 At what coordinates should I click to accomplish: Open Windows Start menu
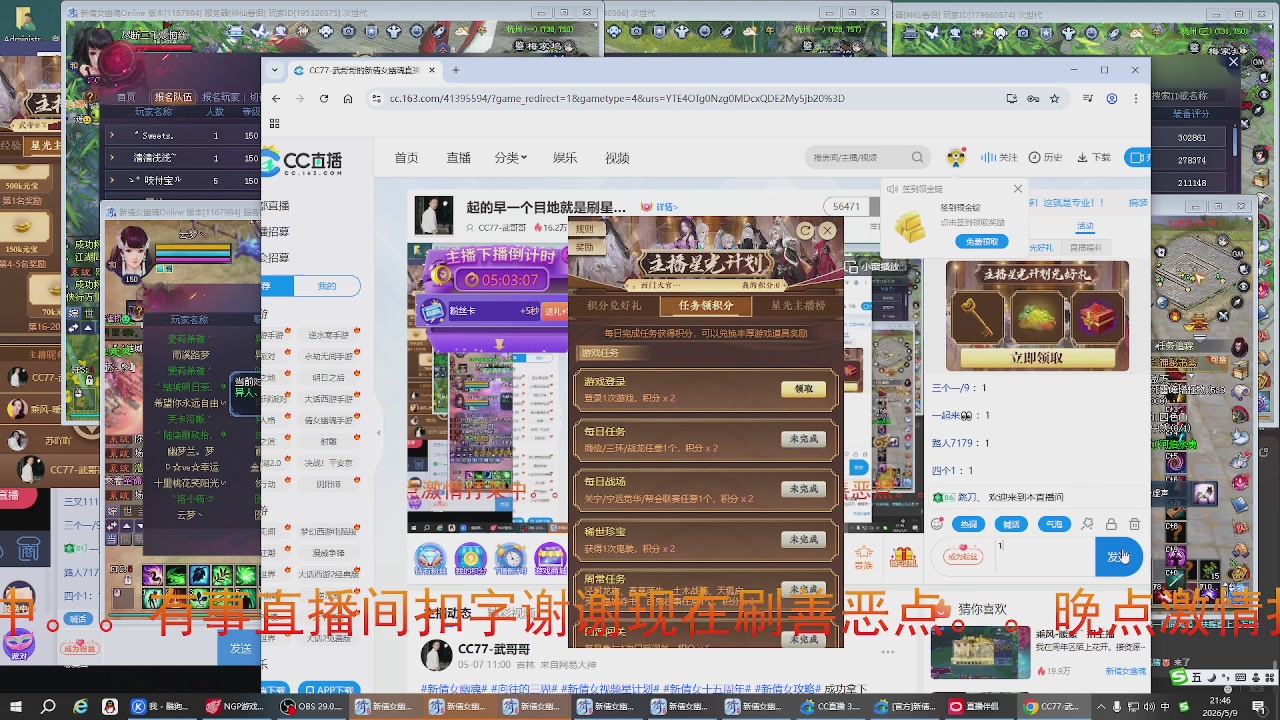pyautogui.click(x=18, y=707)
